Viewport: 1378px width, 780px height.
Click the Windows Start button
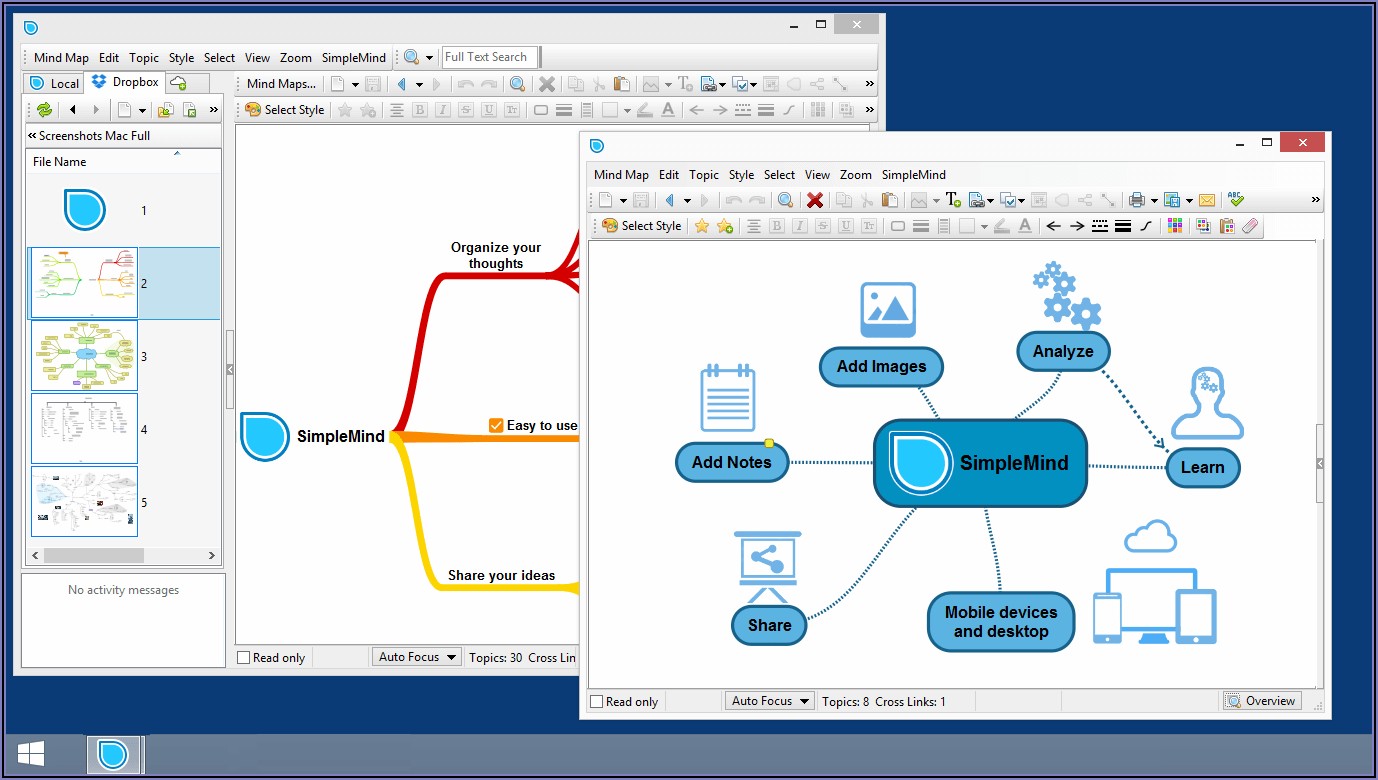pos(30,754)
